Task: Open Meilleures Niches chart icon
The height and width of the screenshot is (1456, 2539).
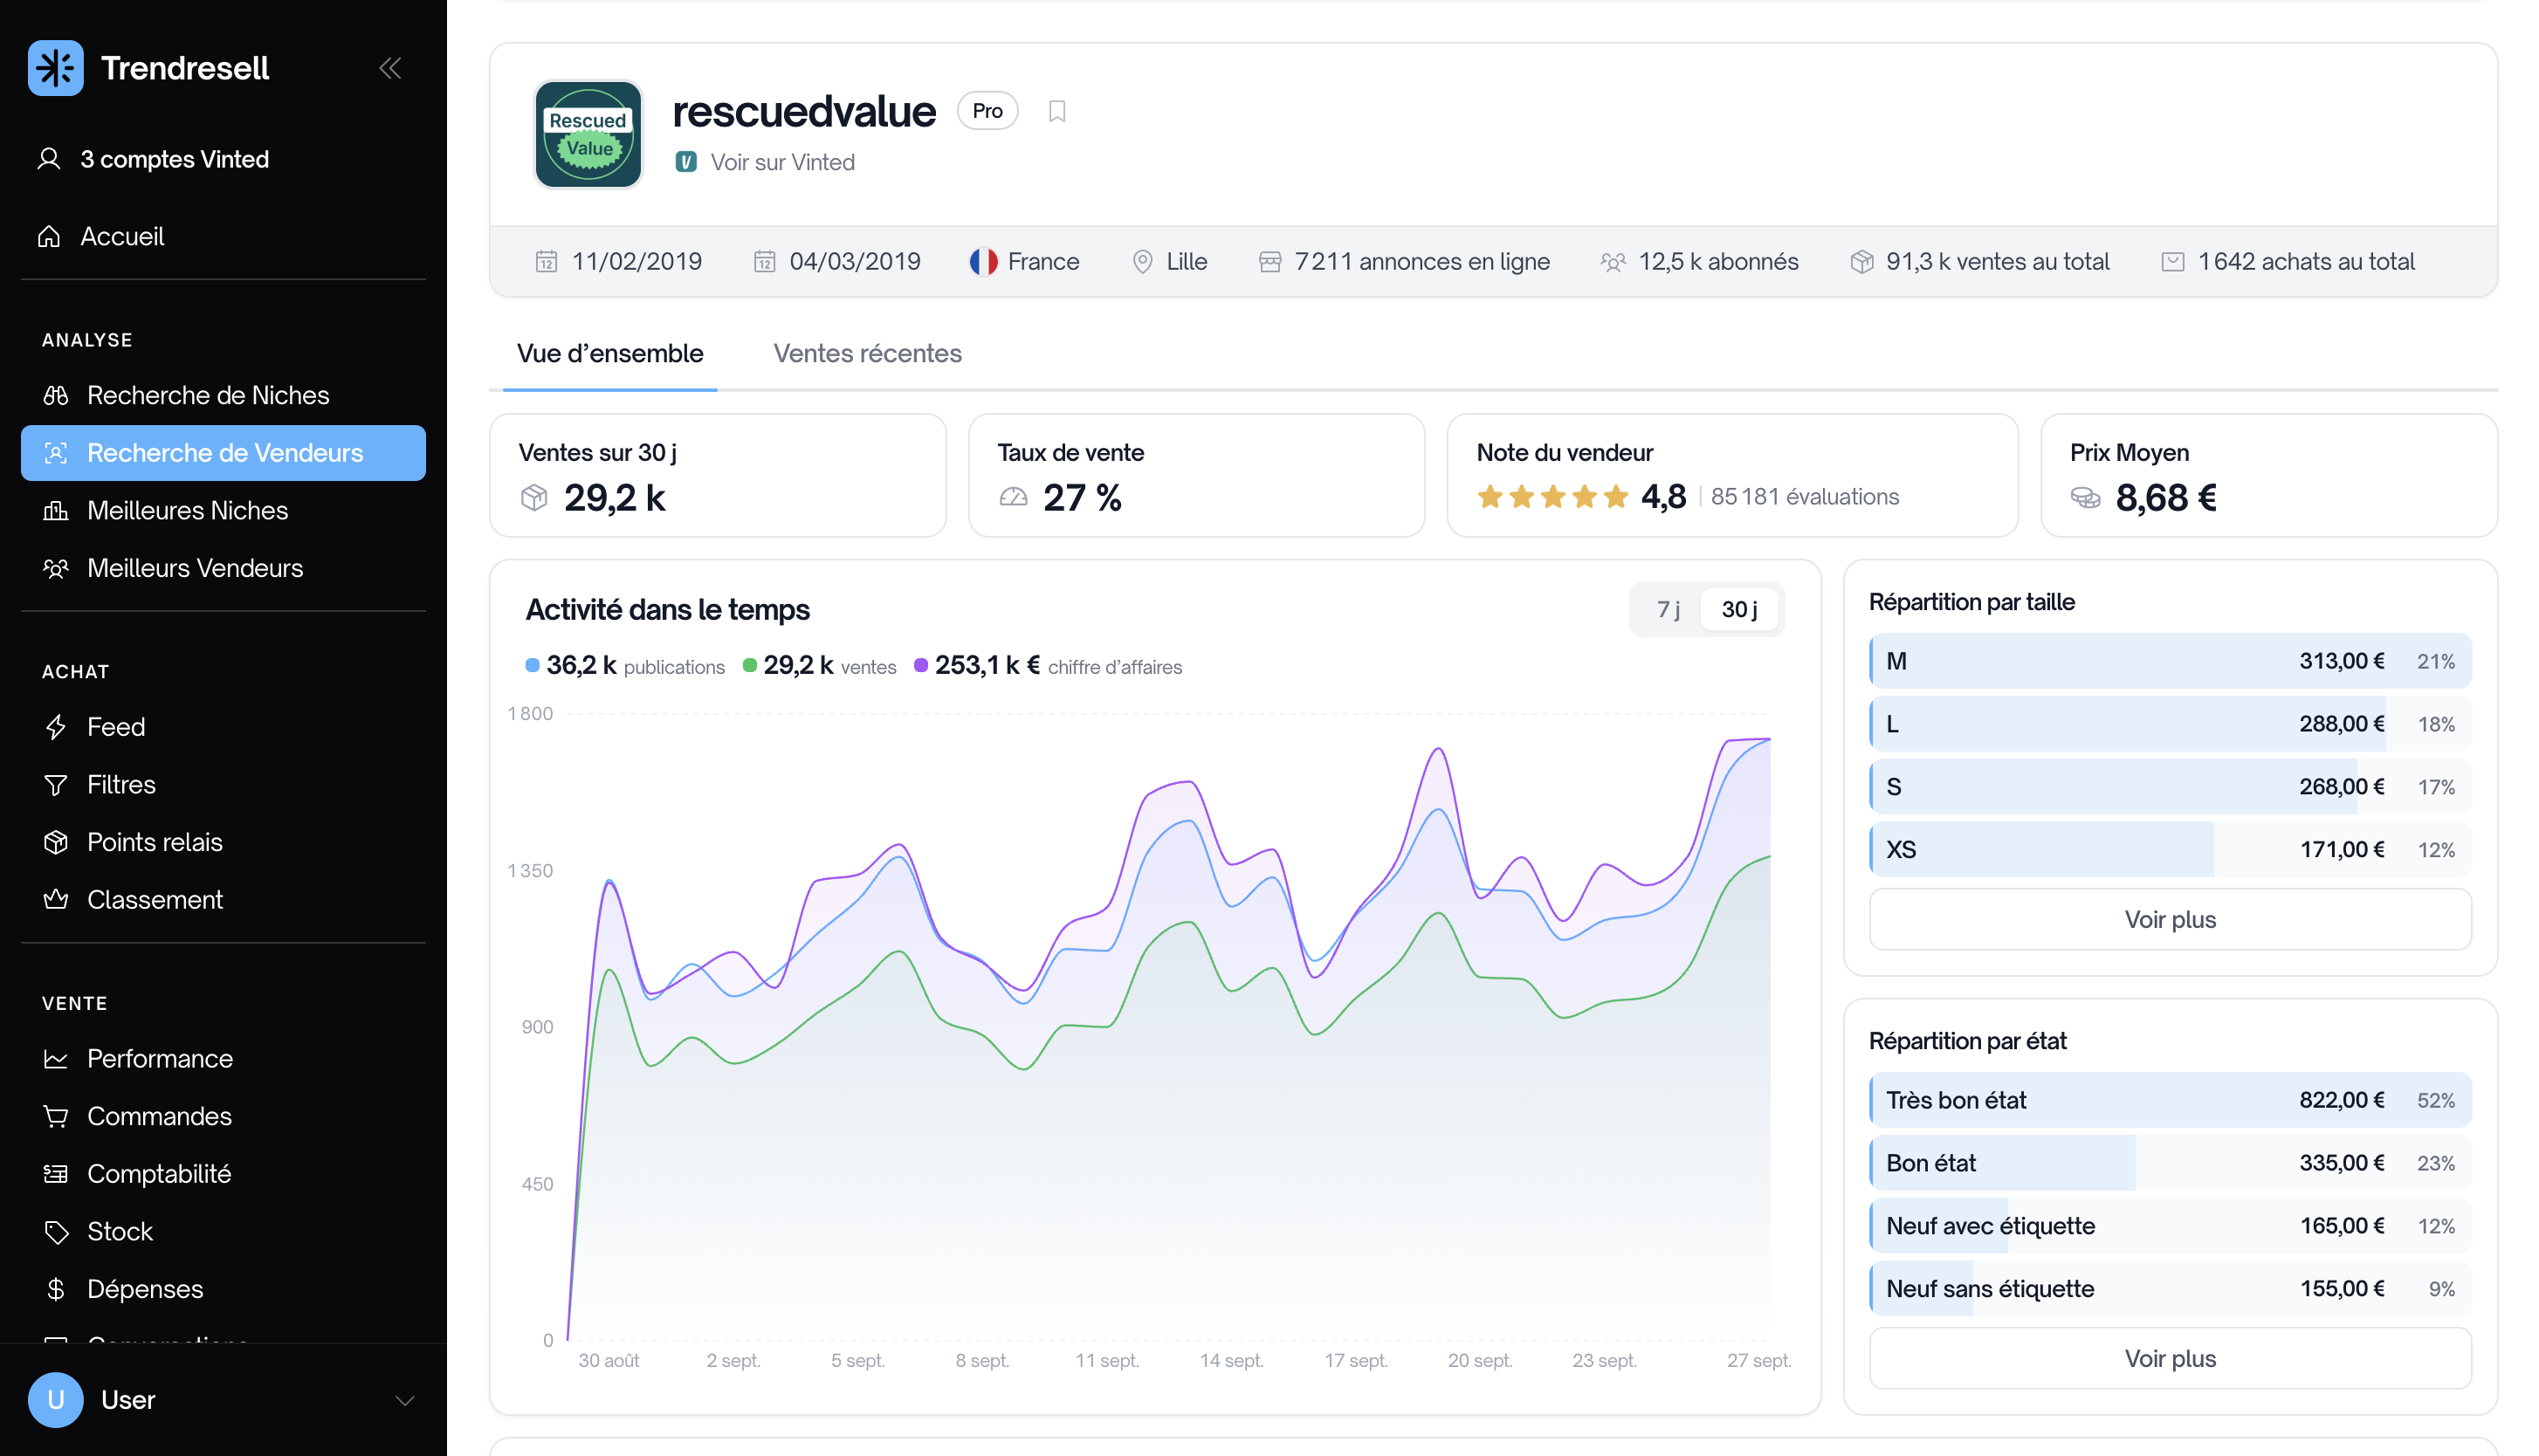Action: 56,510
